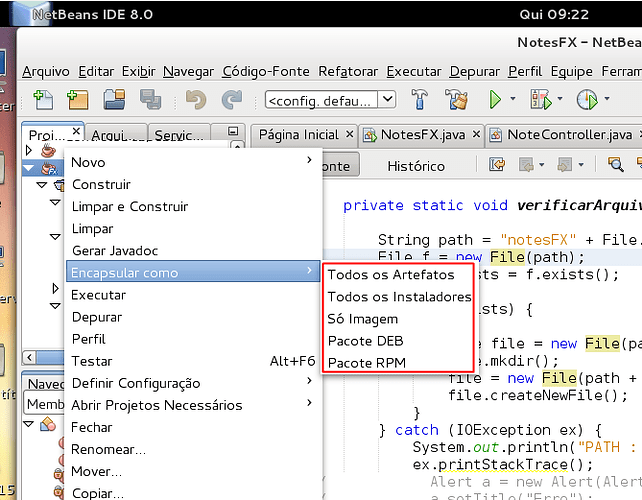This screenshot has width=642, height=500.
Task: Open the config default combo box
Action: tap(330, 100)
